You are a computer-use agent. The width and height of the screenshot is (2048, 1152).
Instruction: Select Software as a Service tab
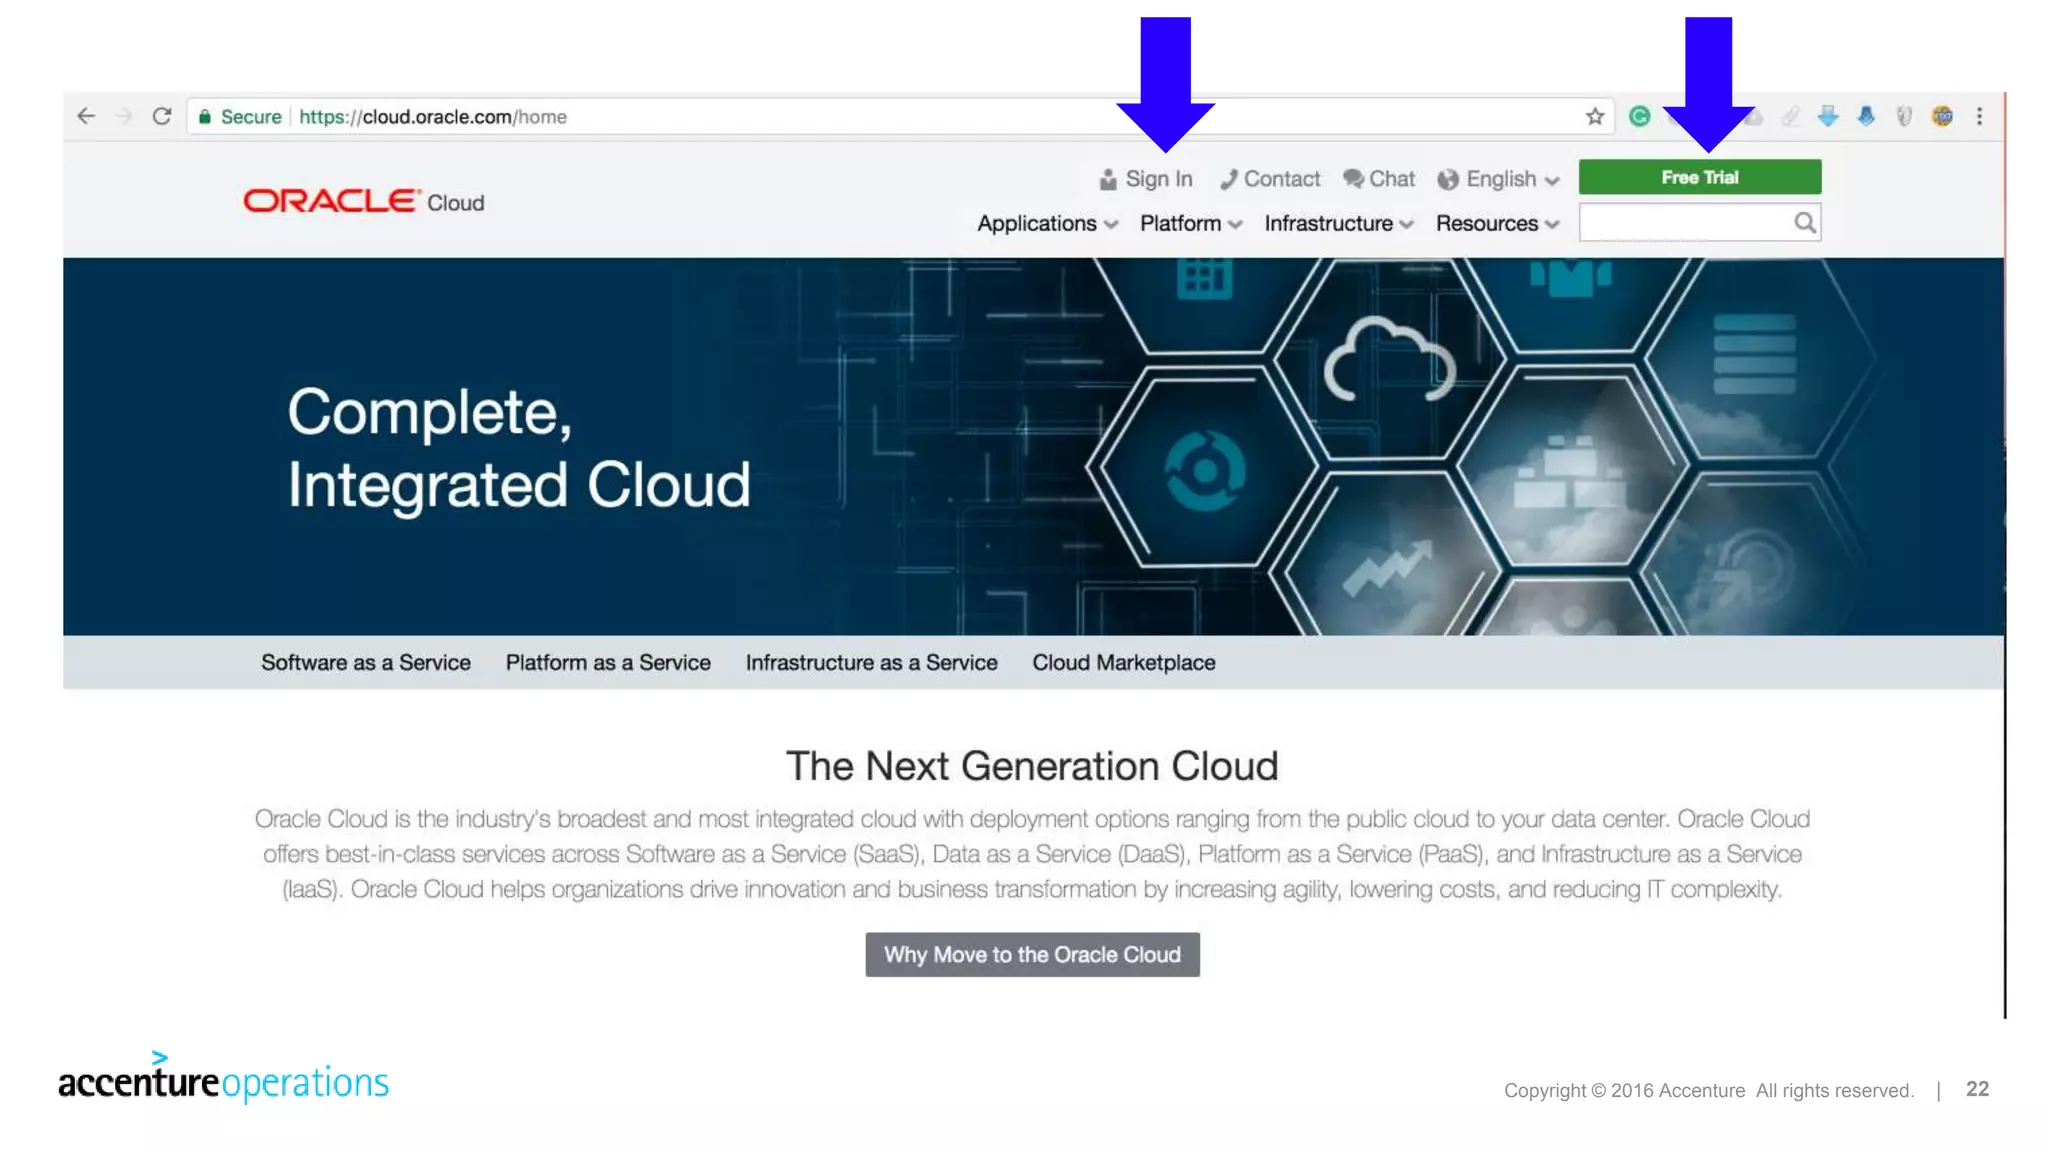click(365, 662)
